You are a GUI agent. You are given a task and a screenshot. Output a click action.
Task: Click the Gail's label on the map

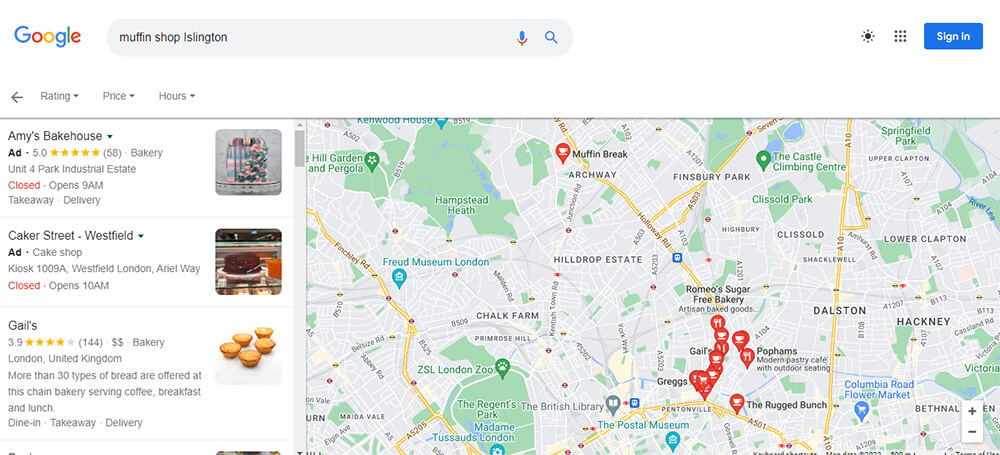pyautogui.click(x=700, y=351)
